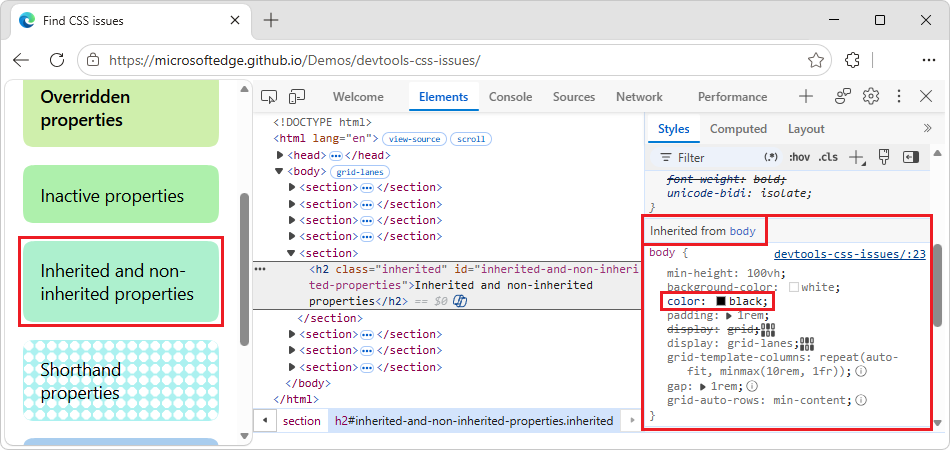Open customize and control DevTools menu
Screen dimensions: 950x450
pos(899,96)
